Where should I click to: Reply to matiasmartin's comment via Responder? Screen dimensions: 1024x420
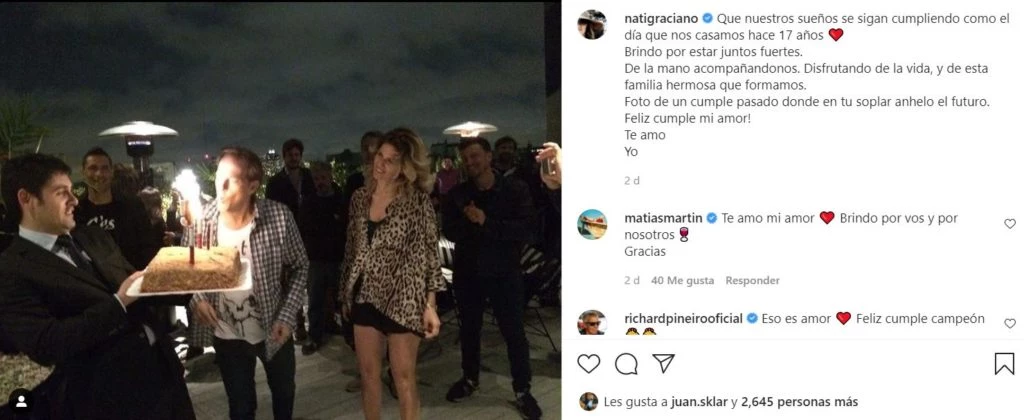coord(752,280)
